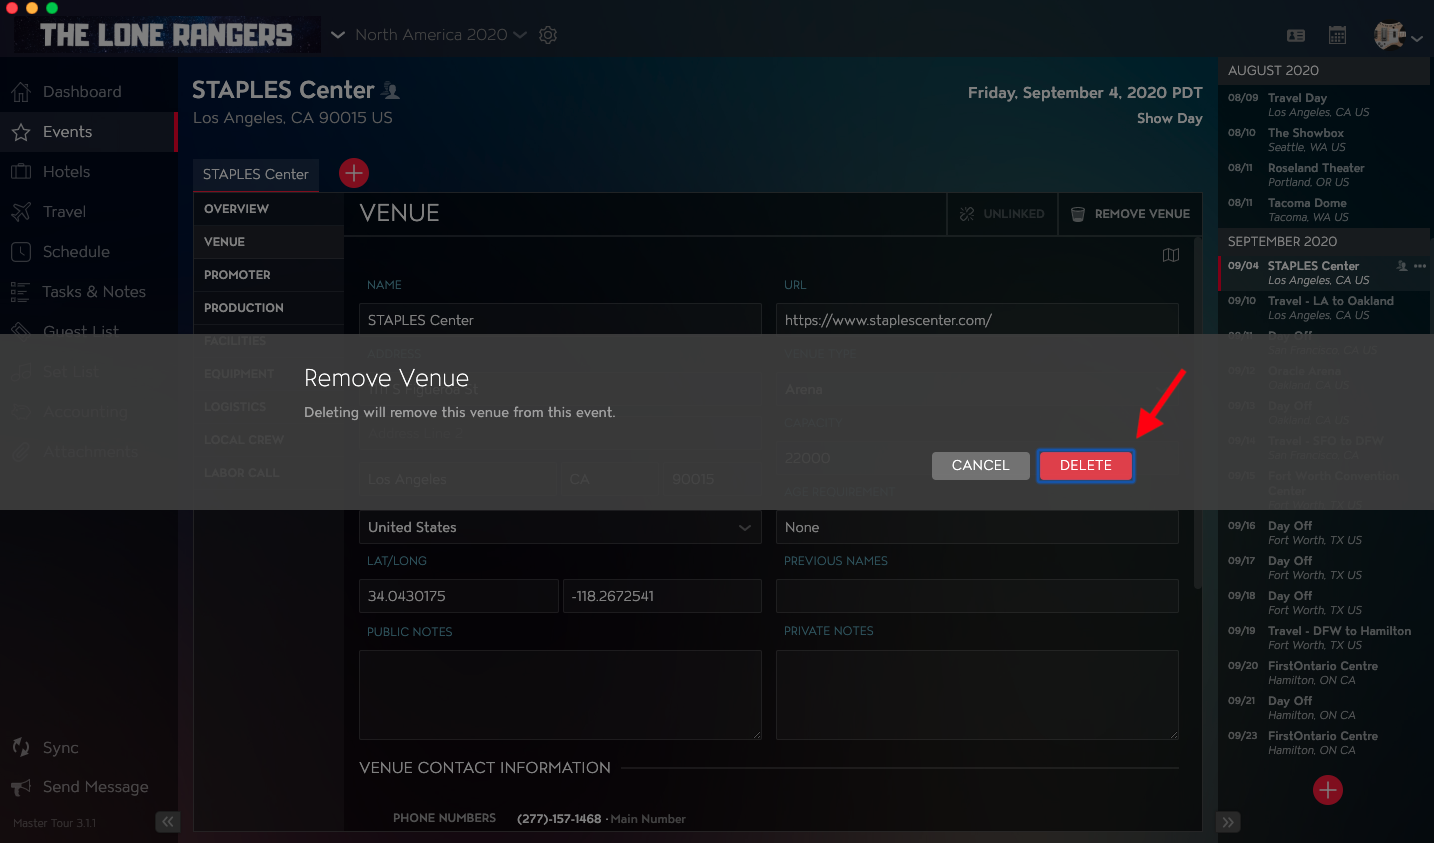The width and height of the screenshot is (1434, 843).
Task: Collapse right date panel with double chevron
Action: pyautogui.click(x=1229, y=822)
